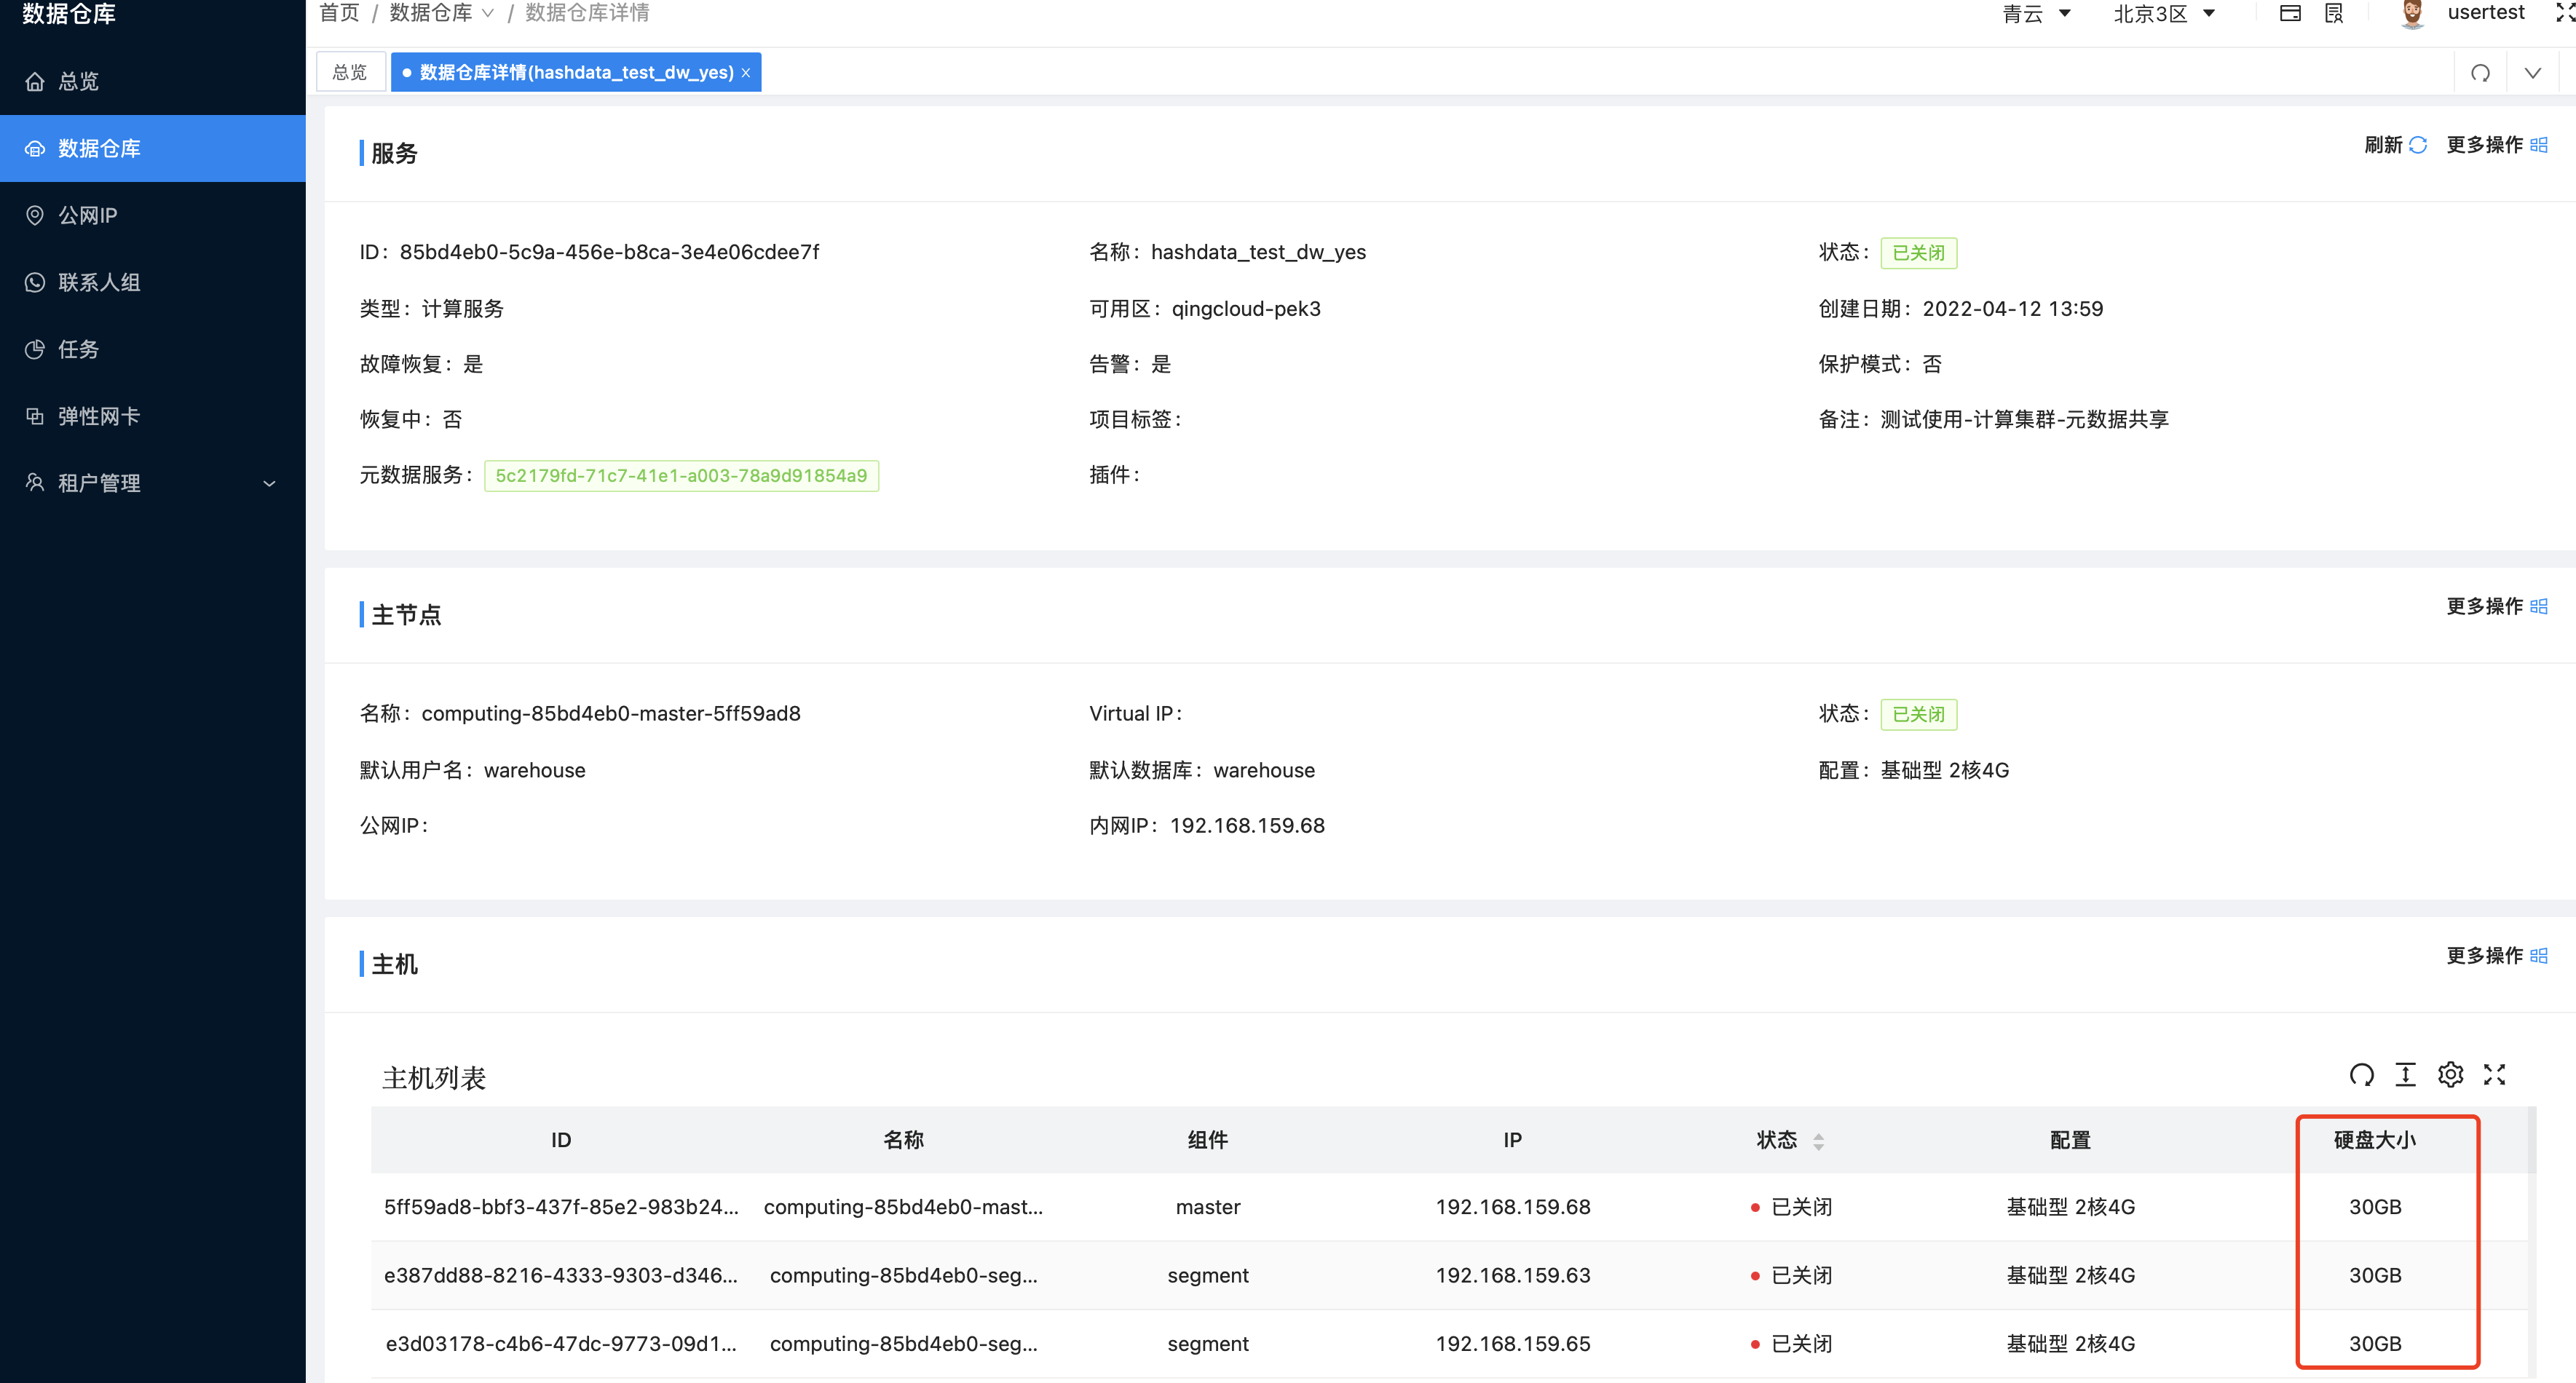Click the billing card icon in top bar
The image size is (2576, 1383).
tap(2290, 13)
